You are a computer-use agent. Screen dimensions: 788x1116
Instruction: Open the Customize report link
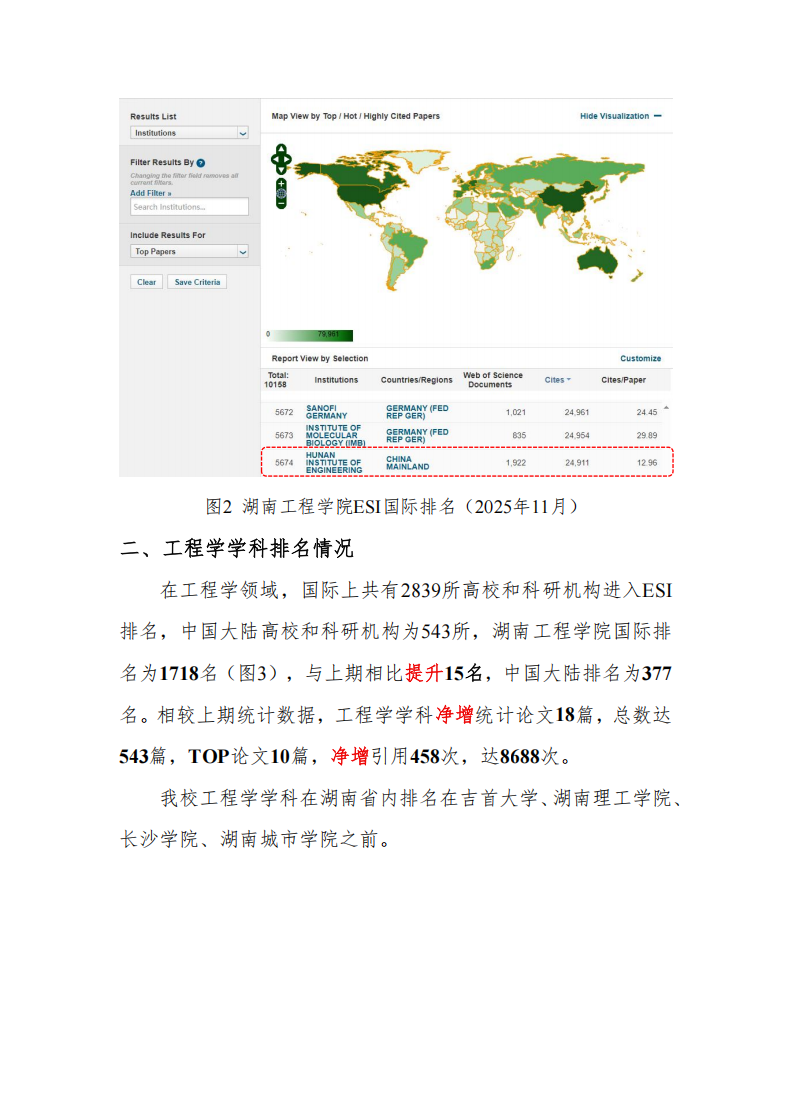point(640,358)
